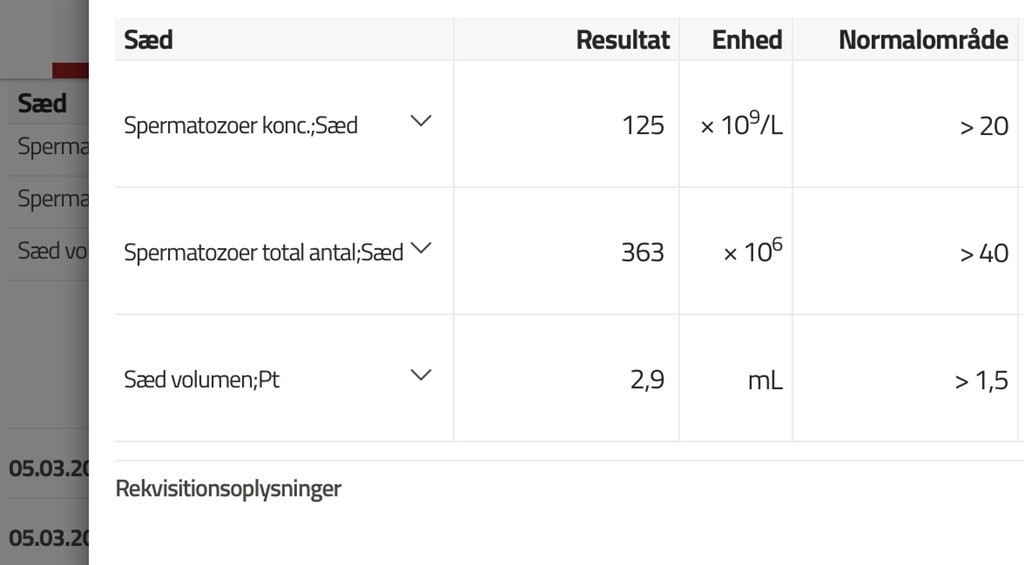This screenshot has height=565, width=1024.
Task: Select the normal range > 1,5
Action: click(980, 380)
